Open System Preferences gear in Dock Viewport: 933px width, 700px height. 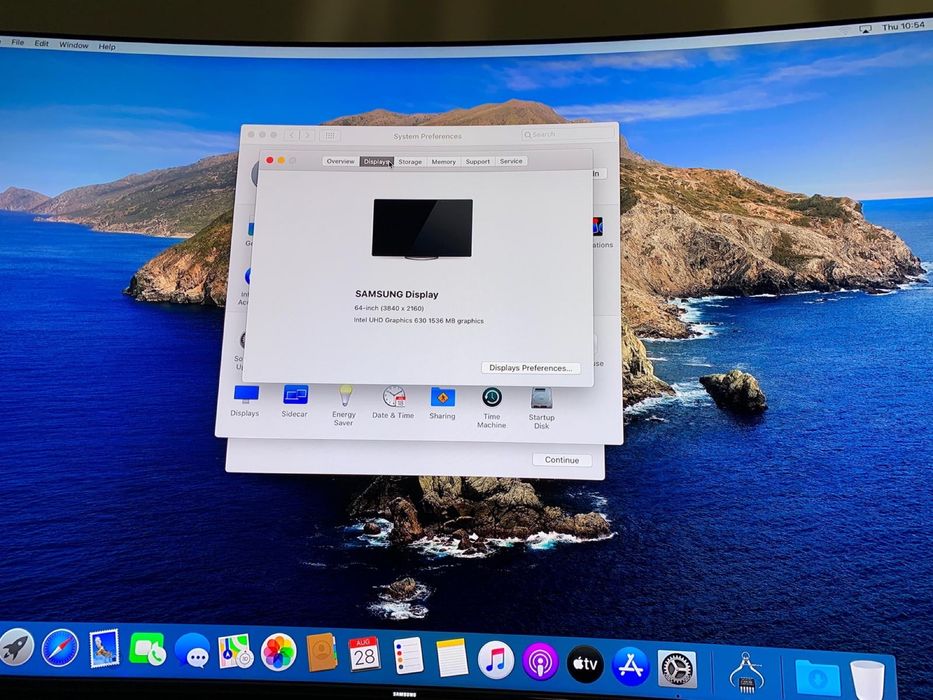click(x=677, y=668)
